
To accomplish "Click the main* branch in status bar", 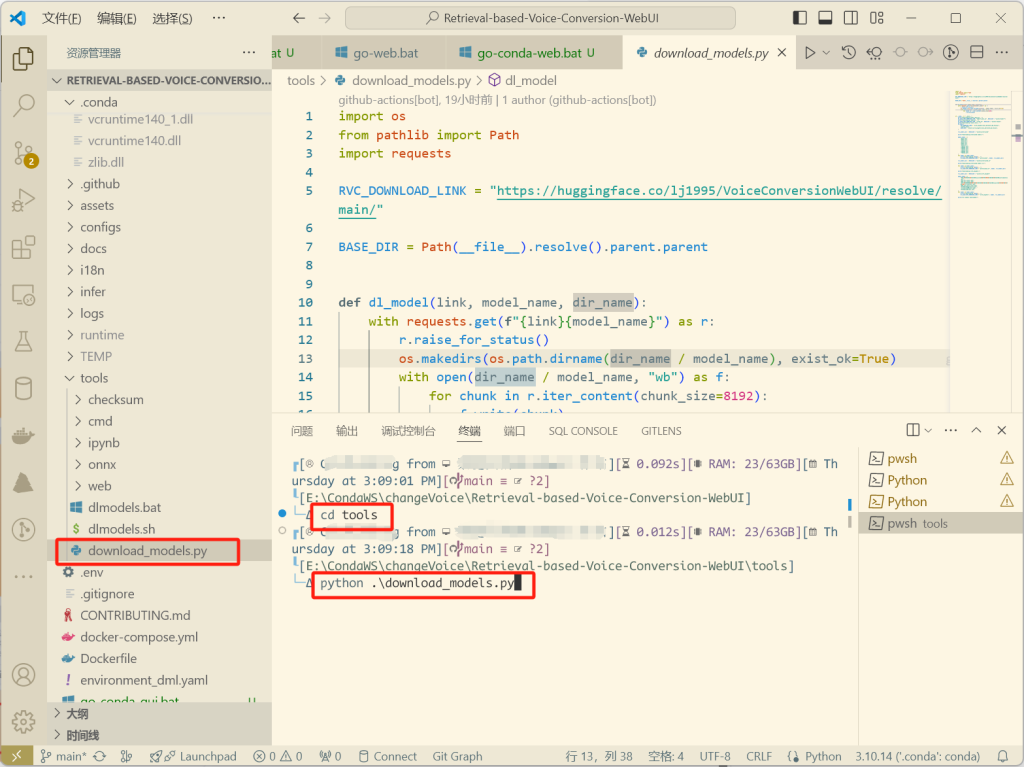I will coord(63,756).
